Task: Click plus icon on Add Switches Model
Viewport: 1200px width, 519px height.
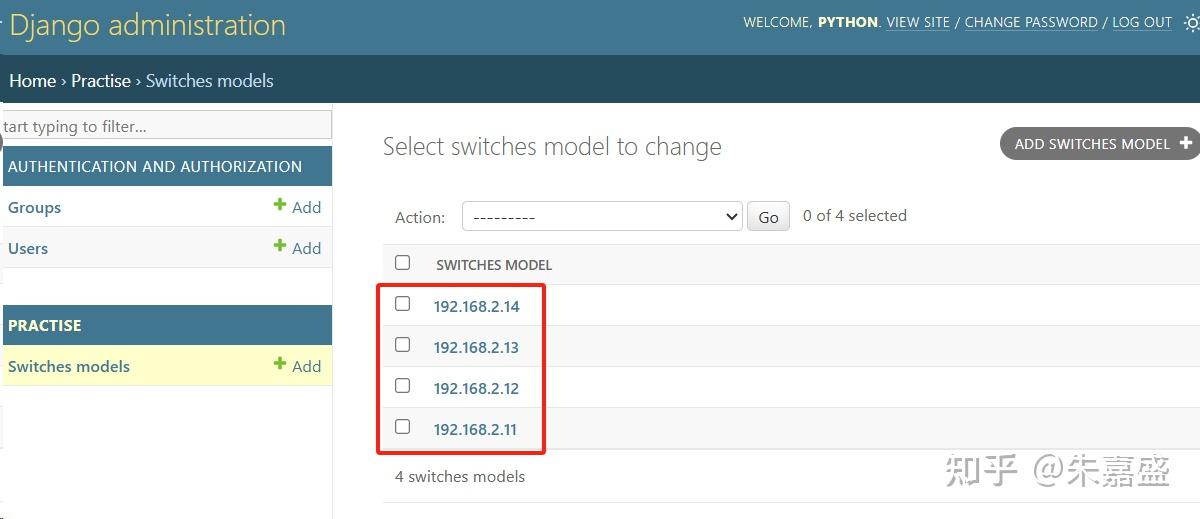Action: (1186, 143)
